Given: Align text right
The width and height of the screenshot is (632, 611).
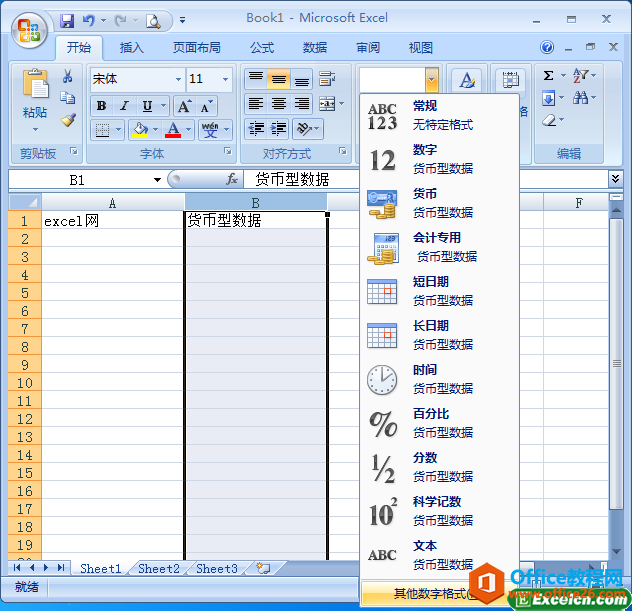Looking at the screenshot, I should pyautogui.click(x=301, y=104).
